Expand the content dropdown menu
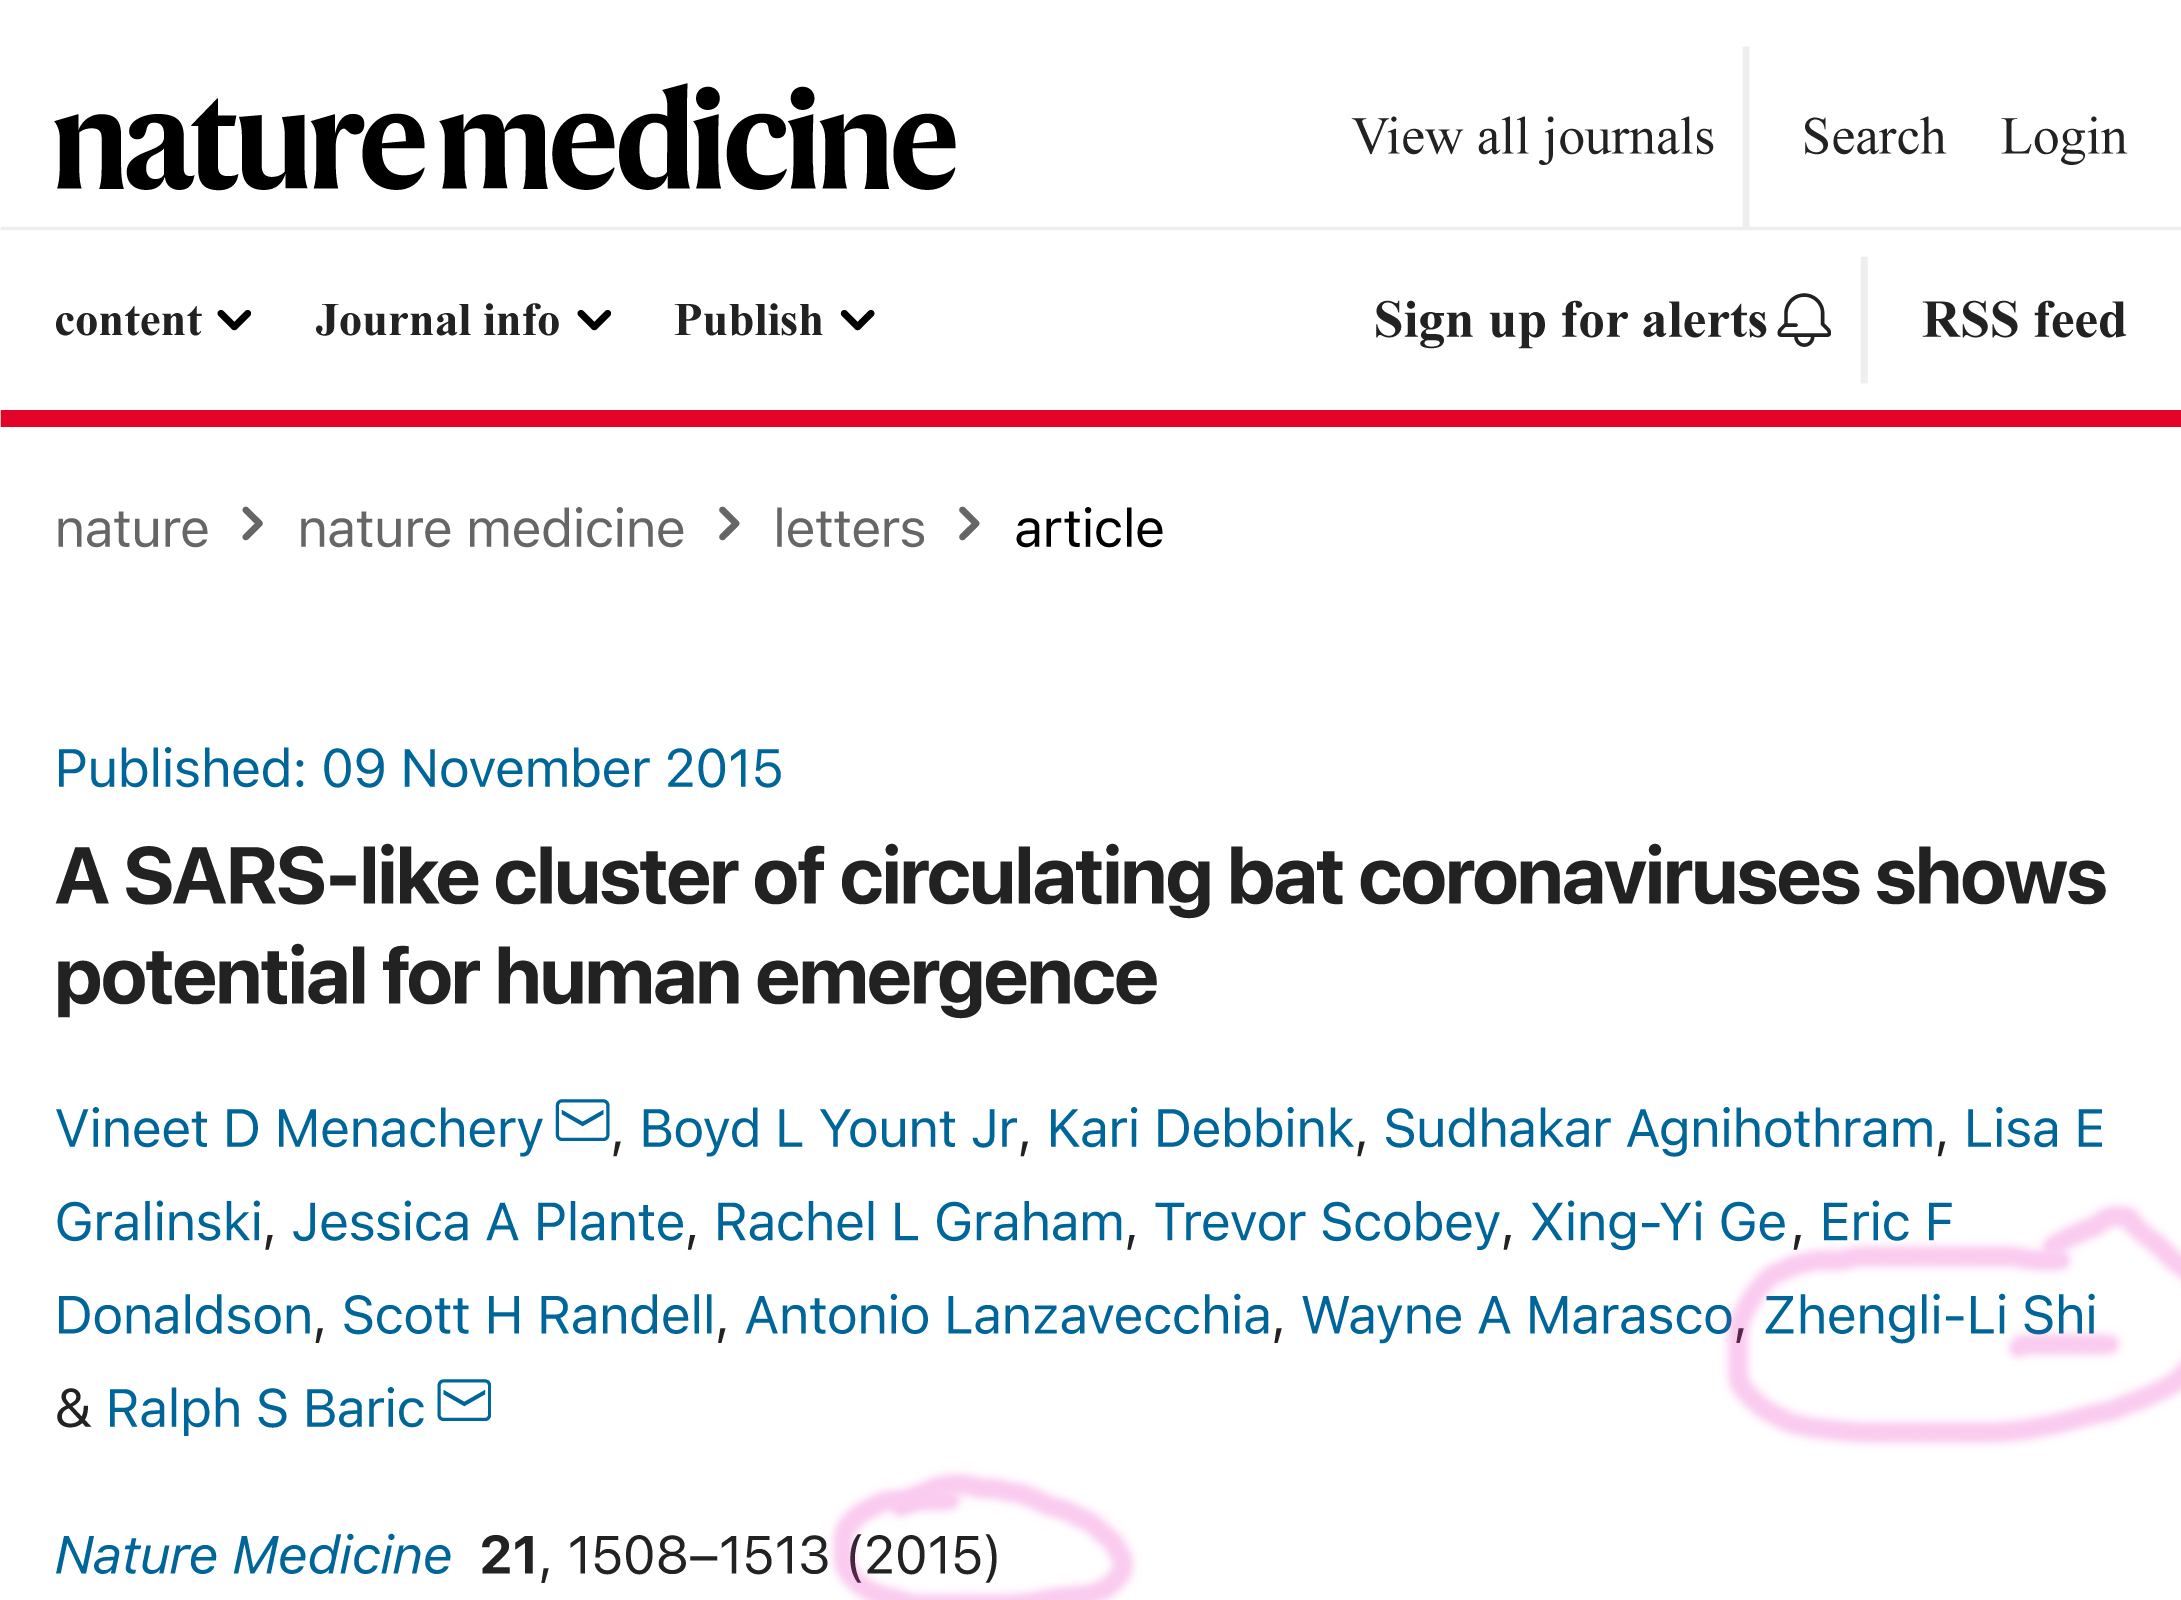Image resolution: width=2181 pixels, height=1600 pixels. click(153, 321)
